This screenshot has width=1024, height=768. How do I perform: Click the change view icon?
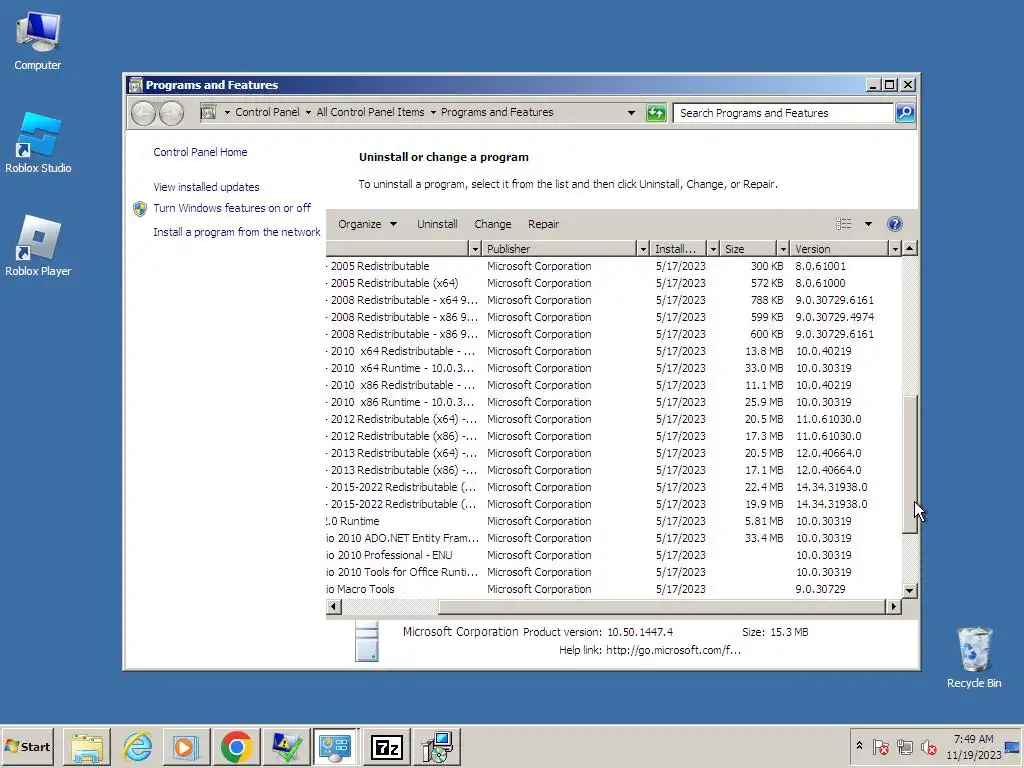tap(844, 224)
